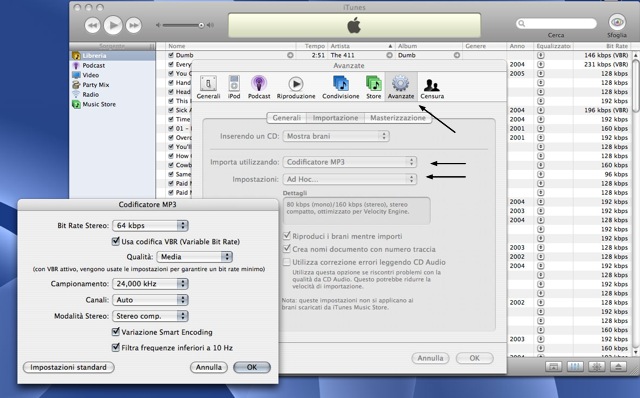Sort library by the Artista column

(361, 46)
